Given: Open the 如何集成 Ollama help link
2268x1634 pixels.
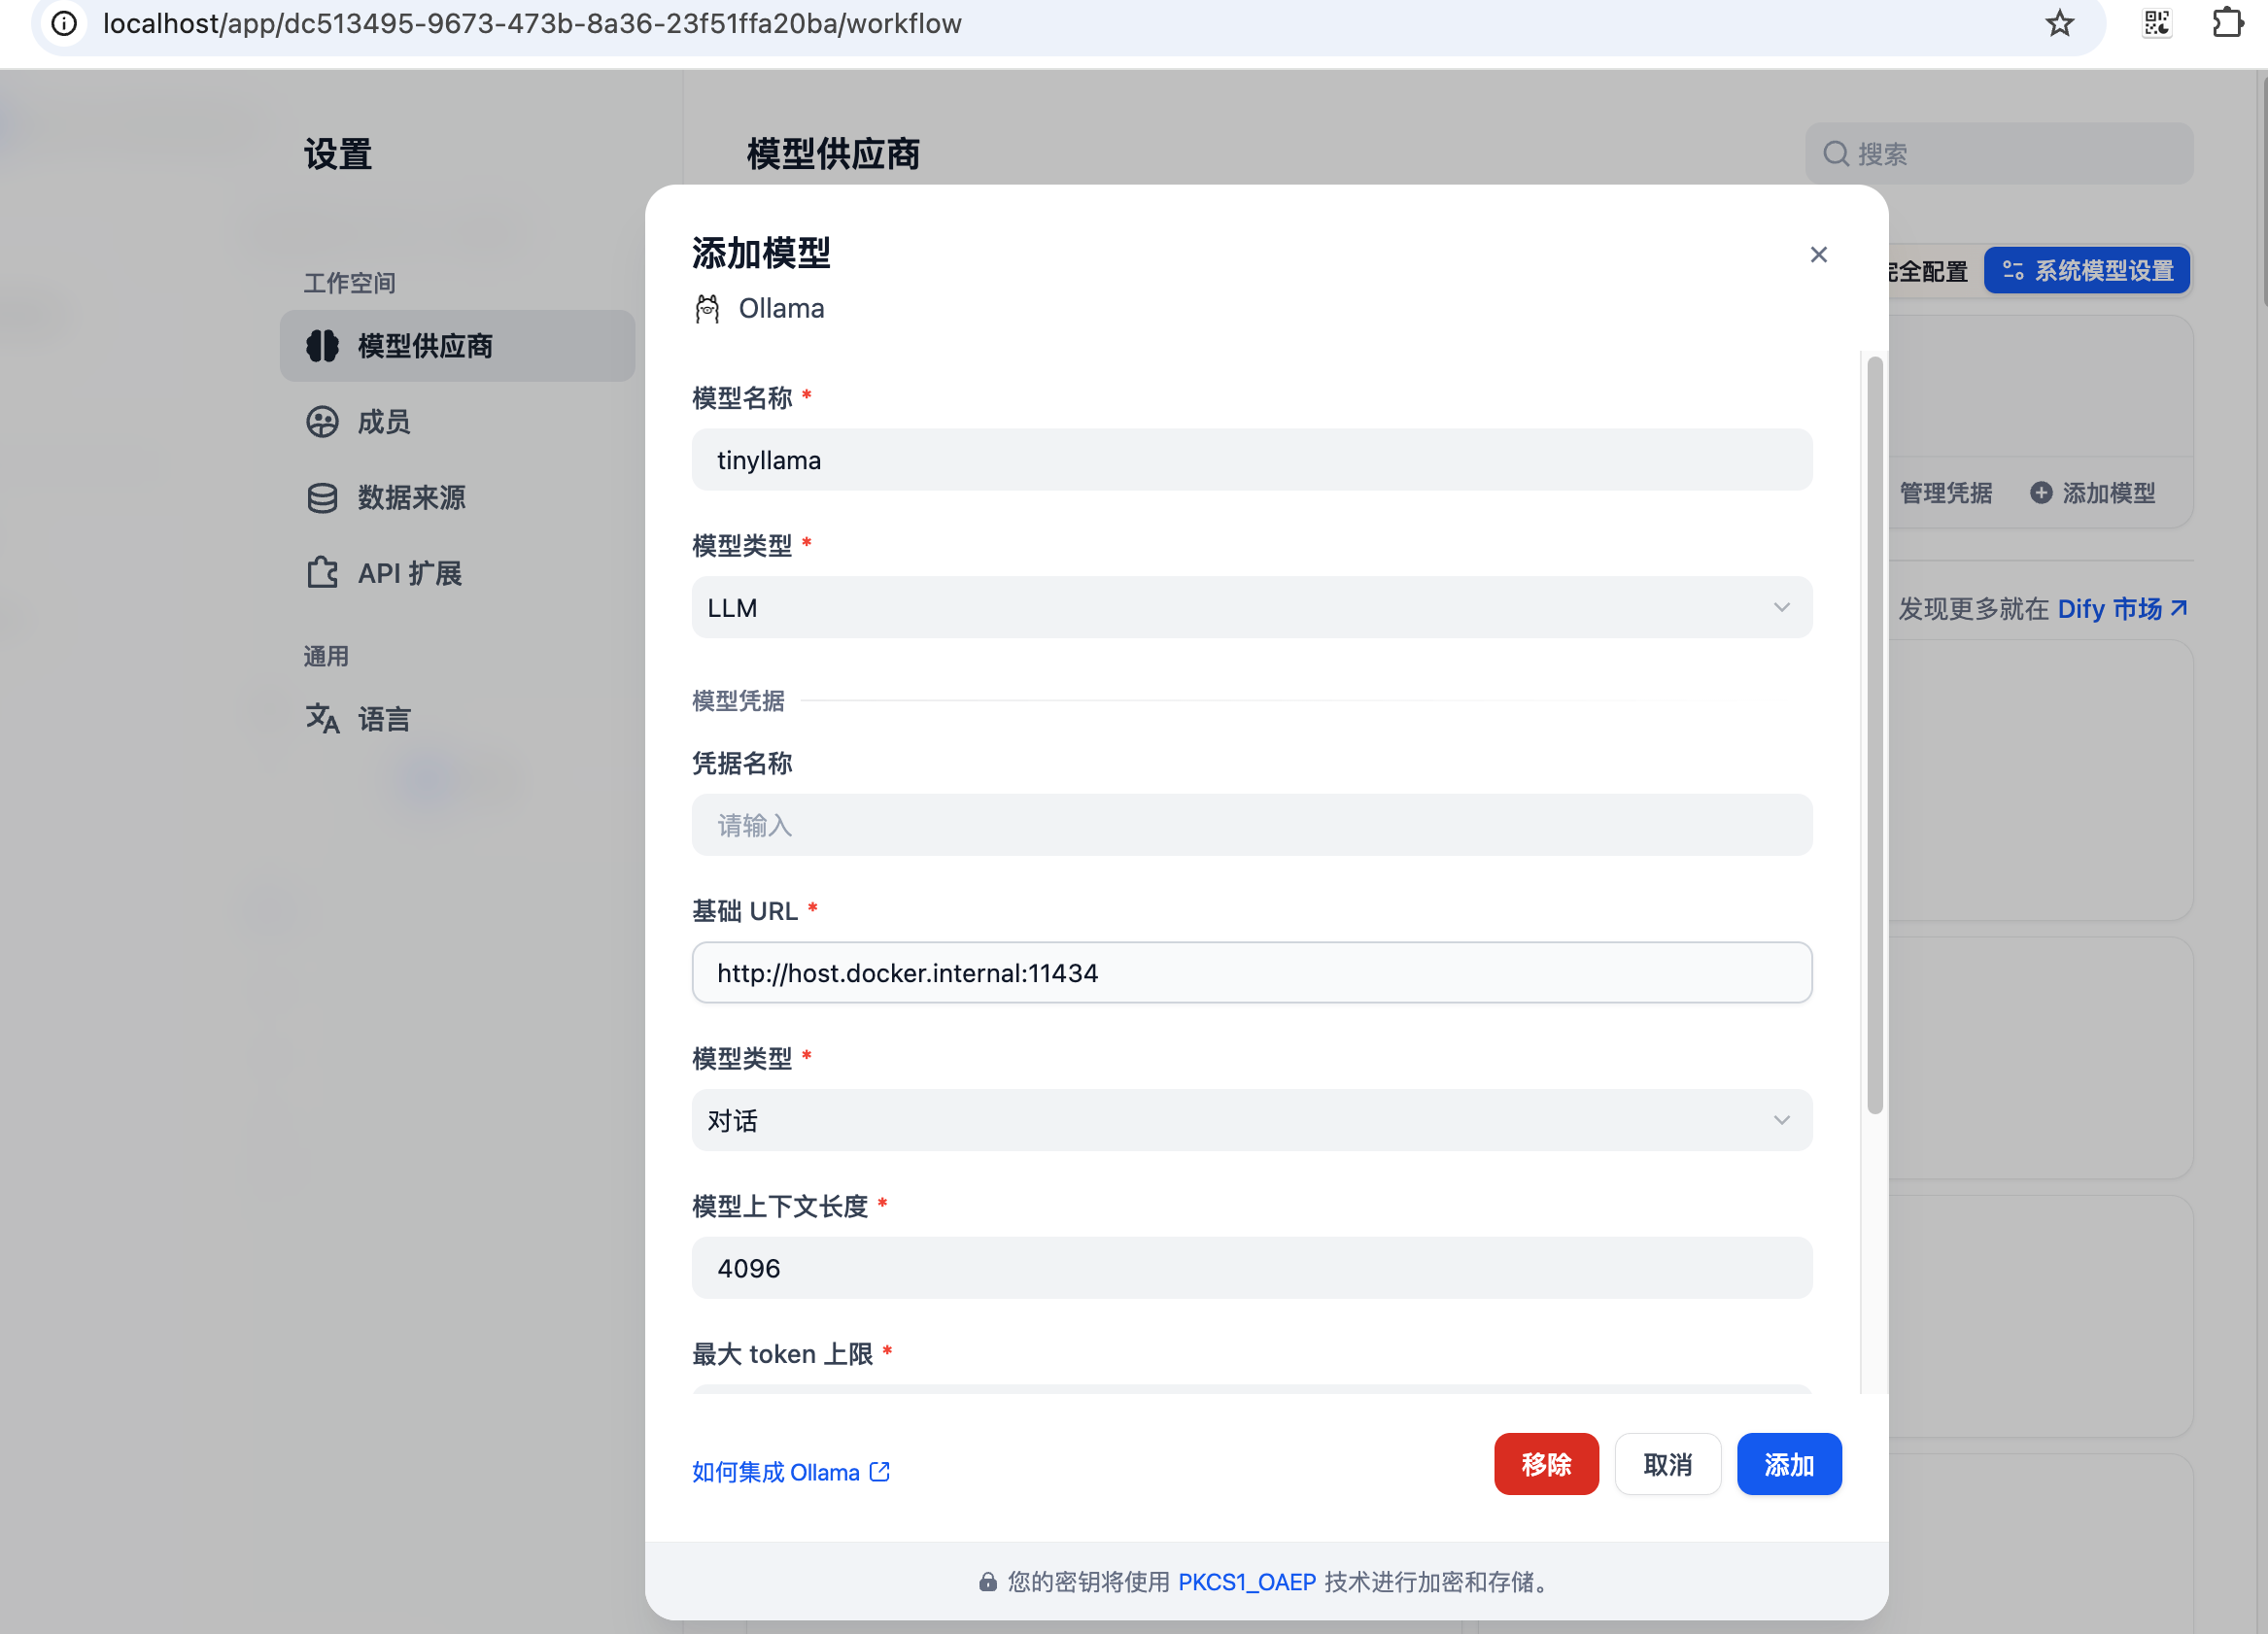Looking at the screenshot, I should (x=790, y=1472).
